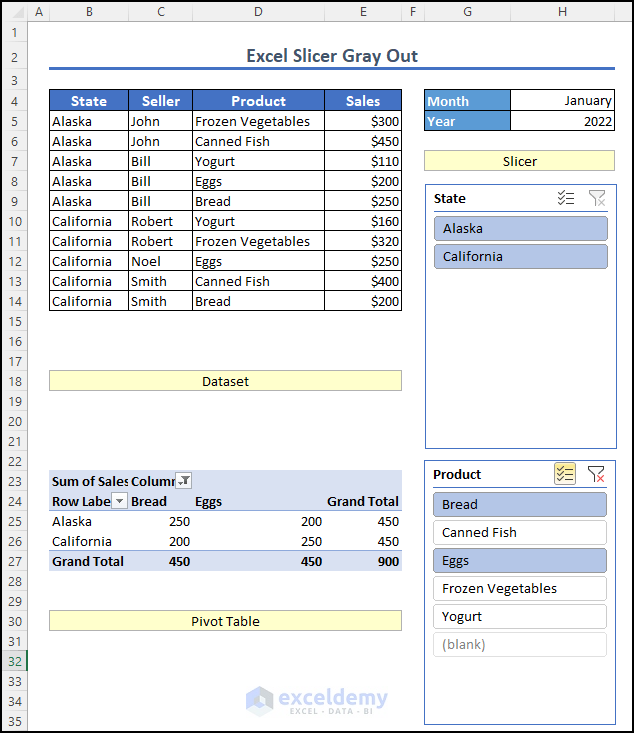This screenshot has height=733, width=634.
Task: Click the State table header cell
Action: [89, 101]
